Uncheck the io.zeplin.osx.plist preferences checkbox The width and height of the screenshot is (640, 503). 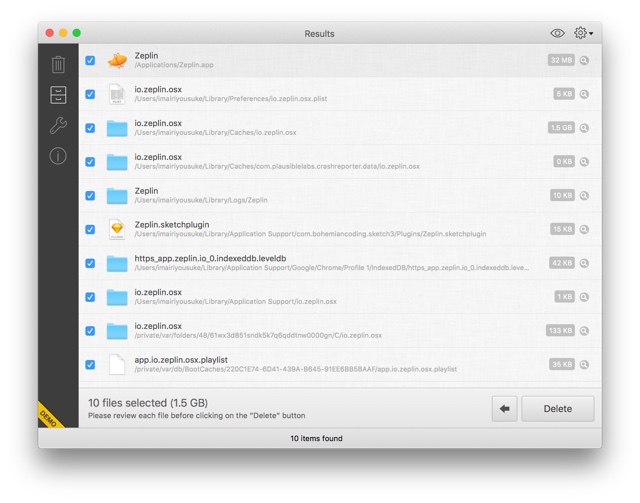pyautogui.click(x=90, y=94)
